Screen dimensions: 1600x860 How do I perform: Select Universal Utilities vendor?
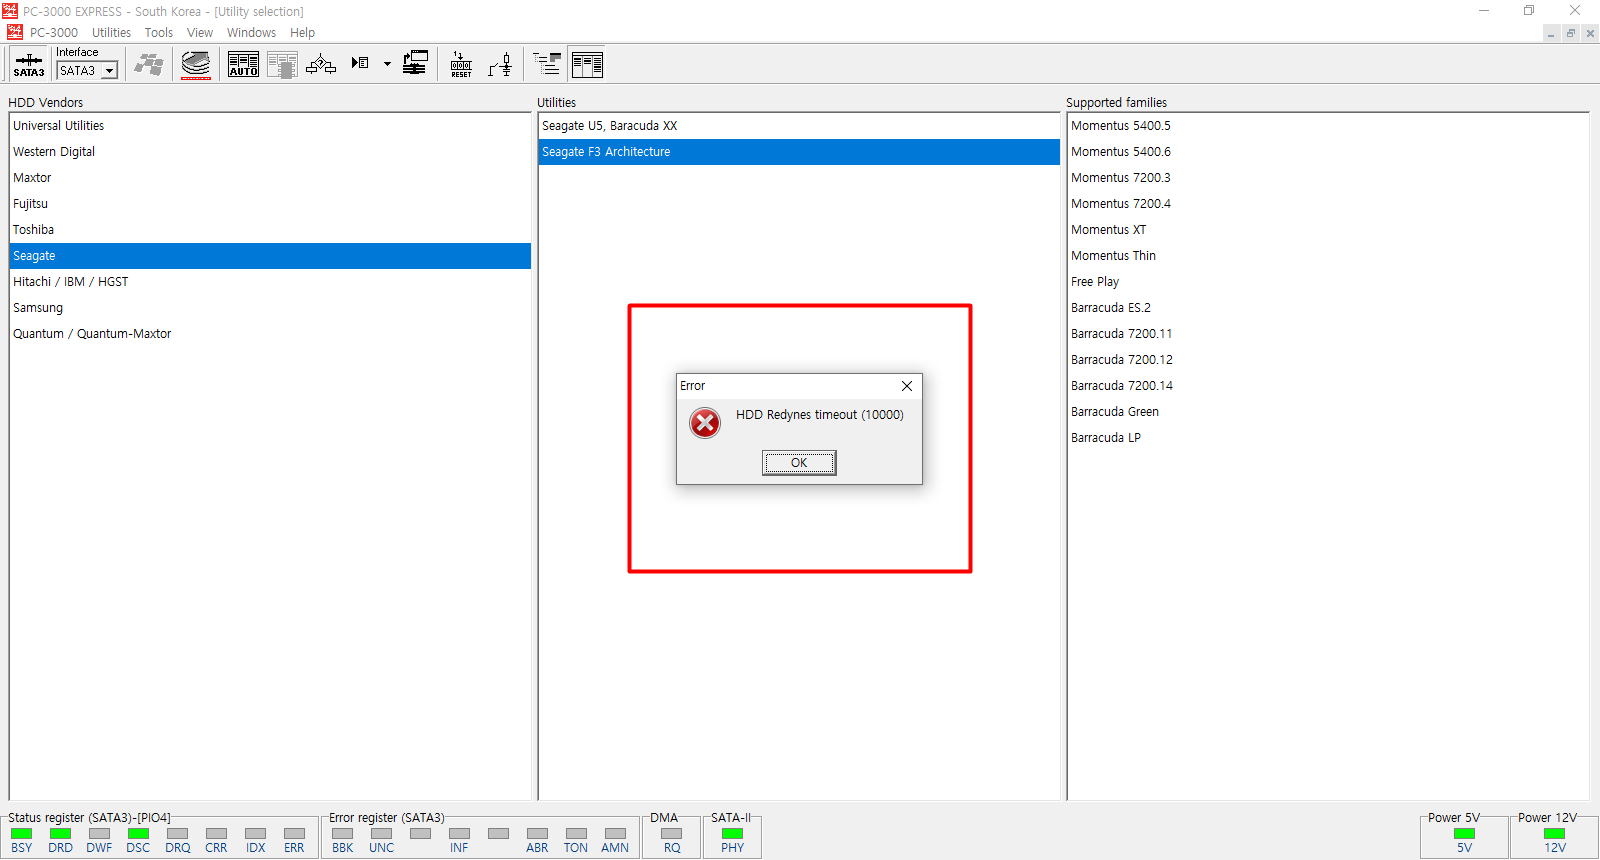[x=270, y=126]
